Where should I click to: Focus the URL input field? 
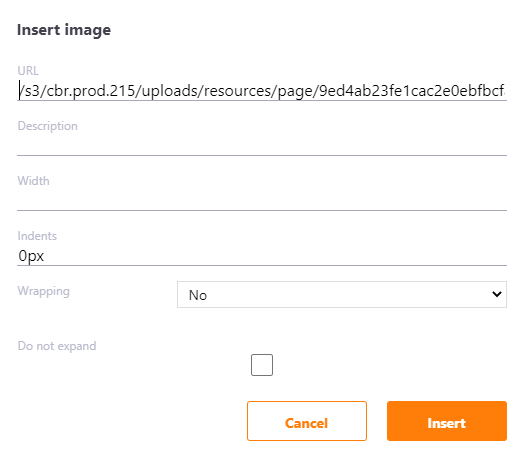click(x=262, y=91)
